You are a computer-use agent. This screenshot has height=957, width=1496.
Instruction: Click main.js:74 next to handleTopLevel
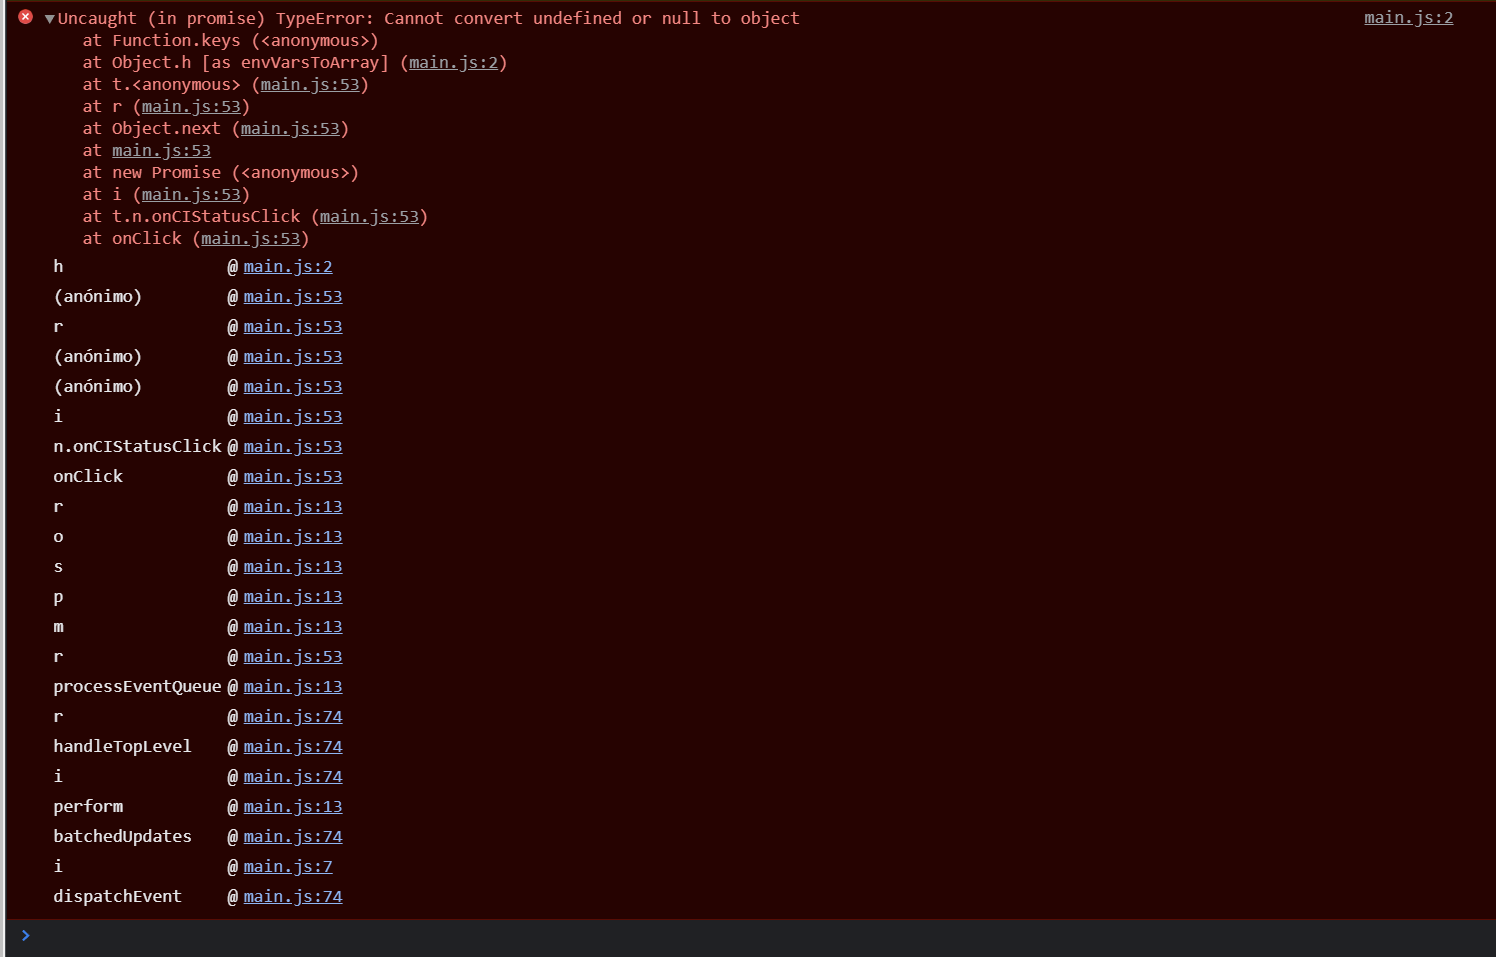[x=292, y=746]
